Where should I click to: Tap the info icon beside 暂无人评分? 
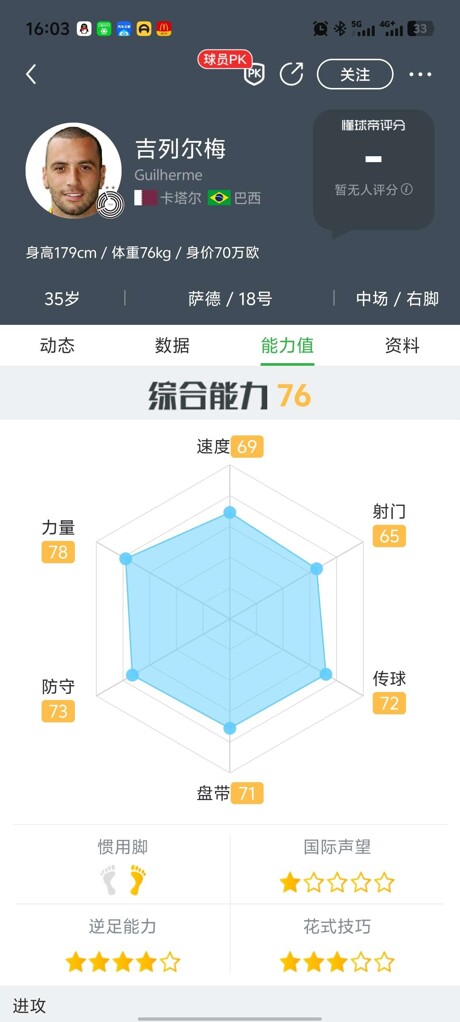(407, 189)
